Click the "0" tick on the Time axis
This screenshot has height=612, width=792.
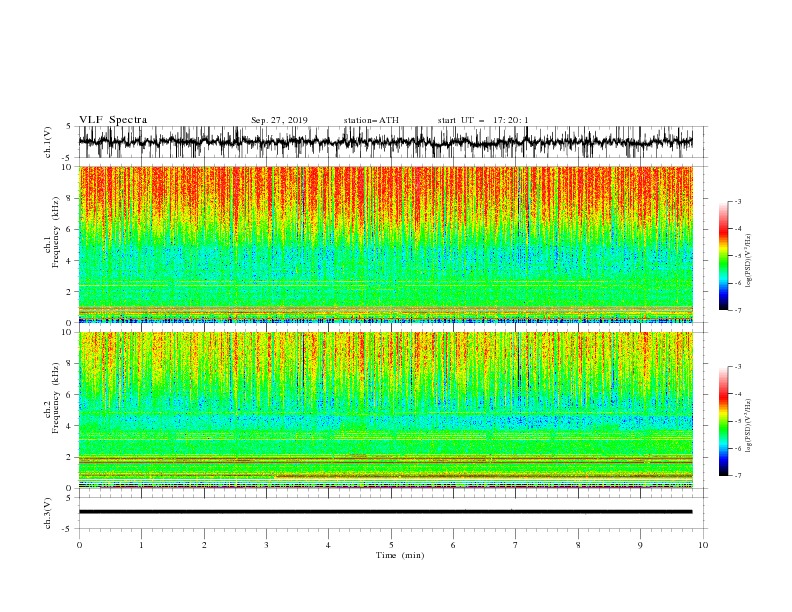(x=79, y=545)
